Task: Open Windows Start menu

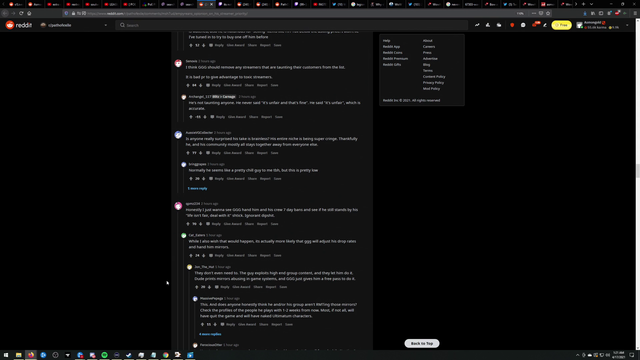Action: point(6,355)
